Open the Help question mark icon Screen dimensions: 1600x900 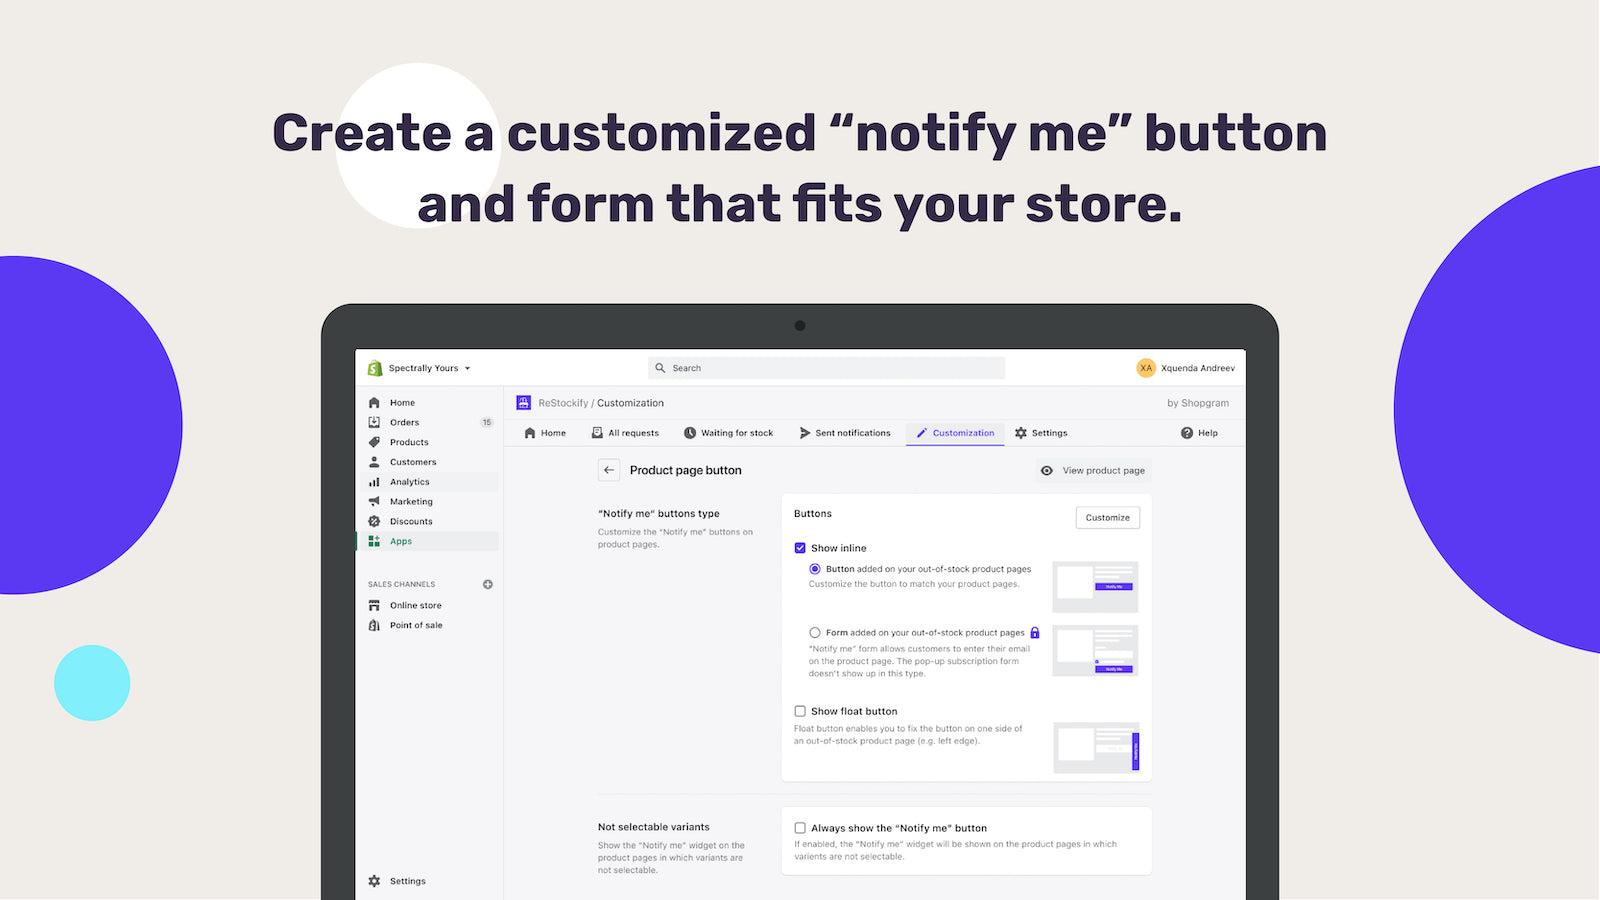point(1187,433)
